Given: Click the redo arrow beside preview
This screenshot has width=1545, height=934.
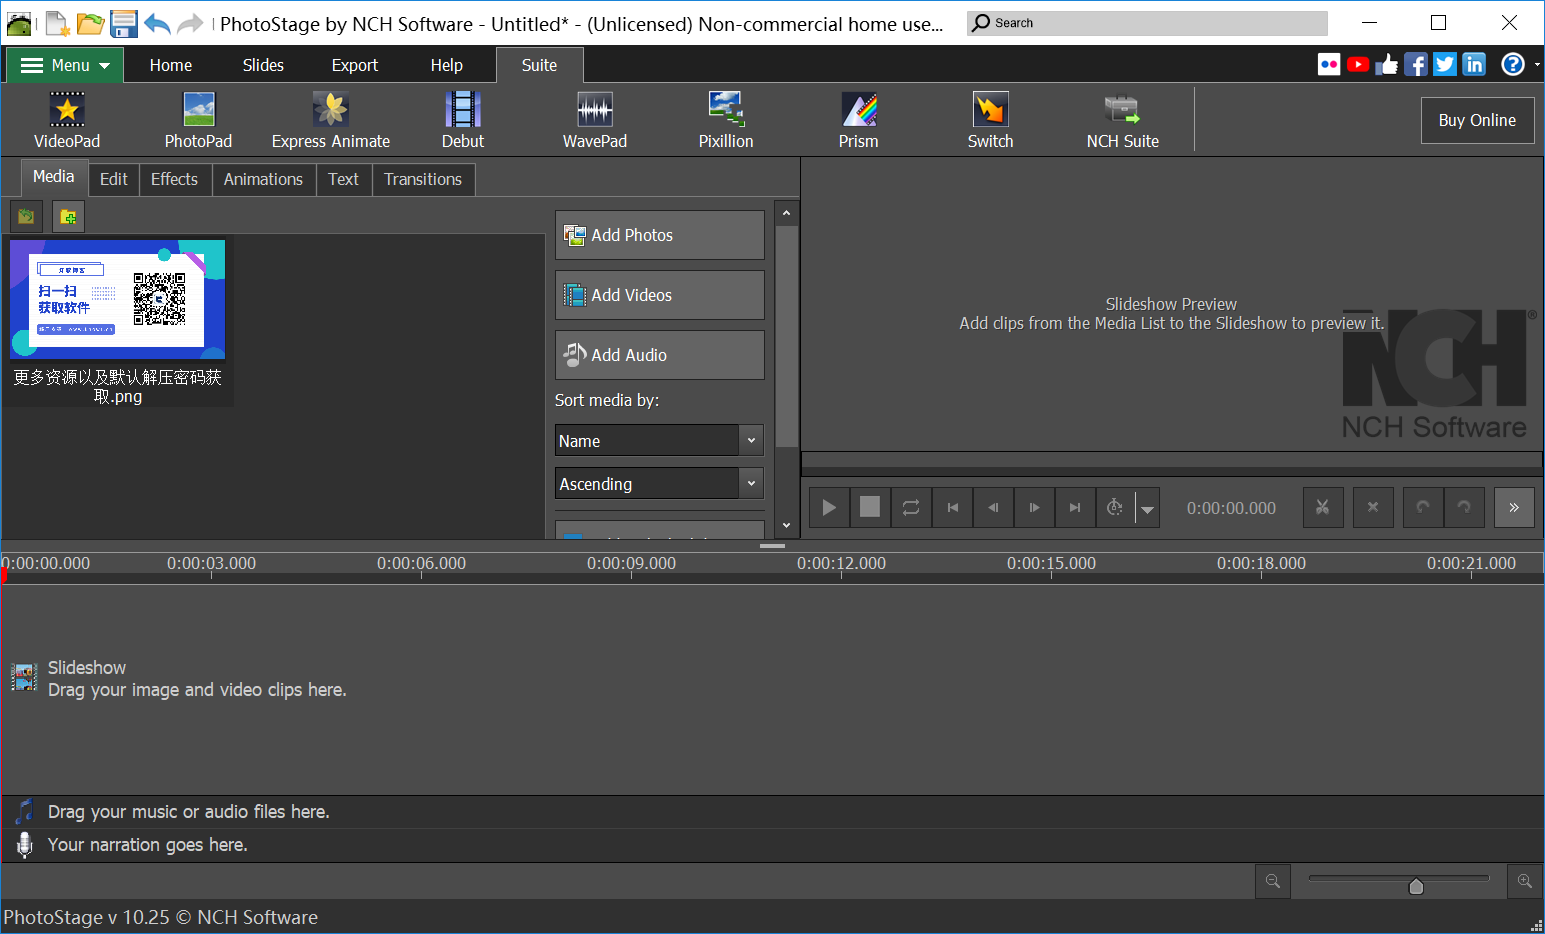Looking at the screenshot, I should point(1464,507).
